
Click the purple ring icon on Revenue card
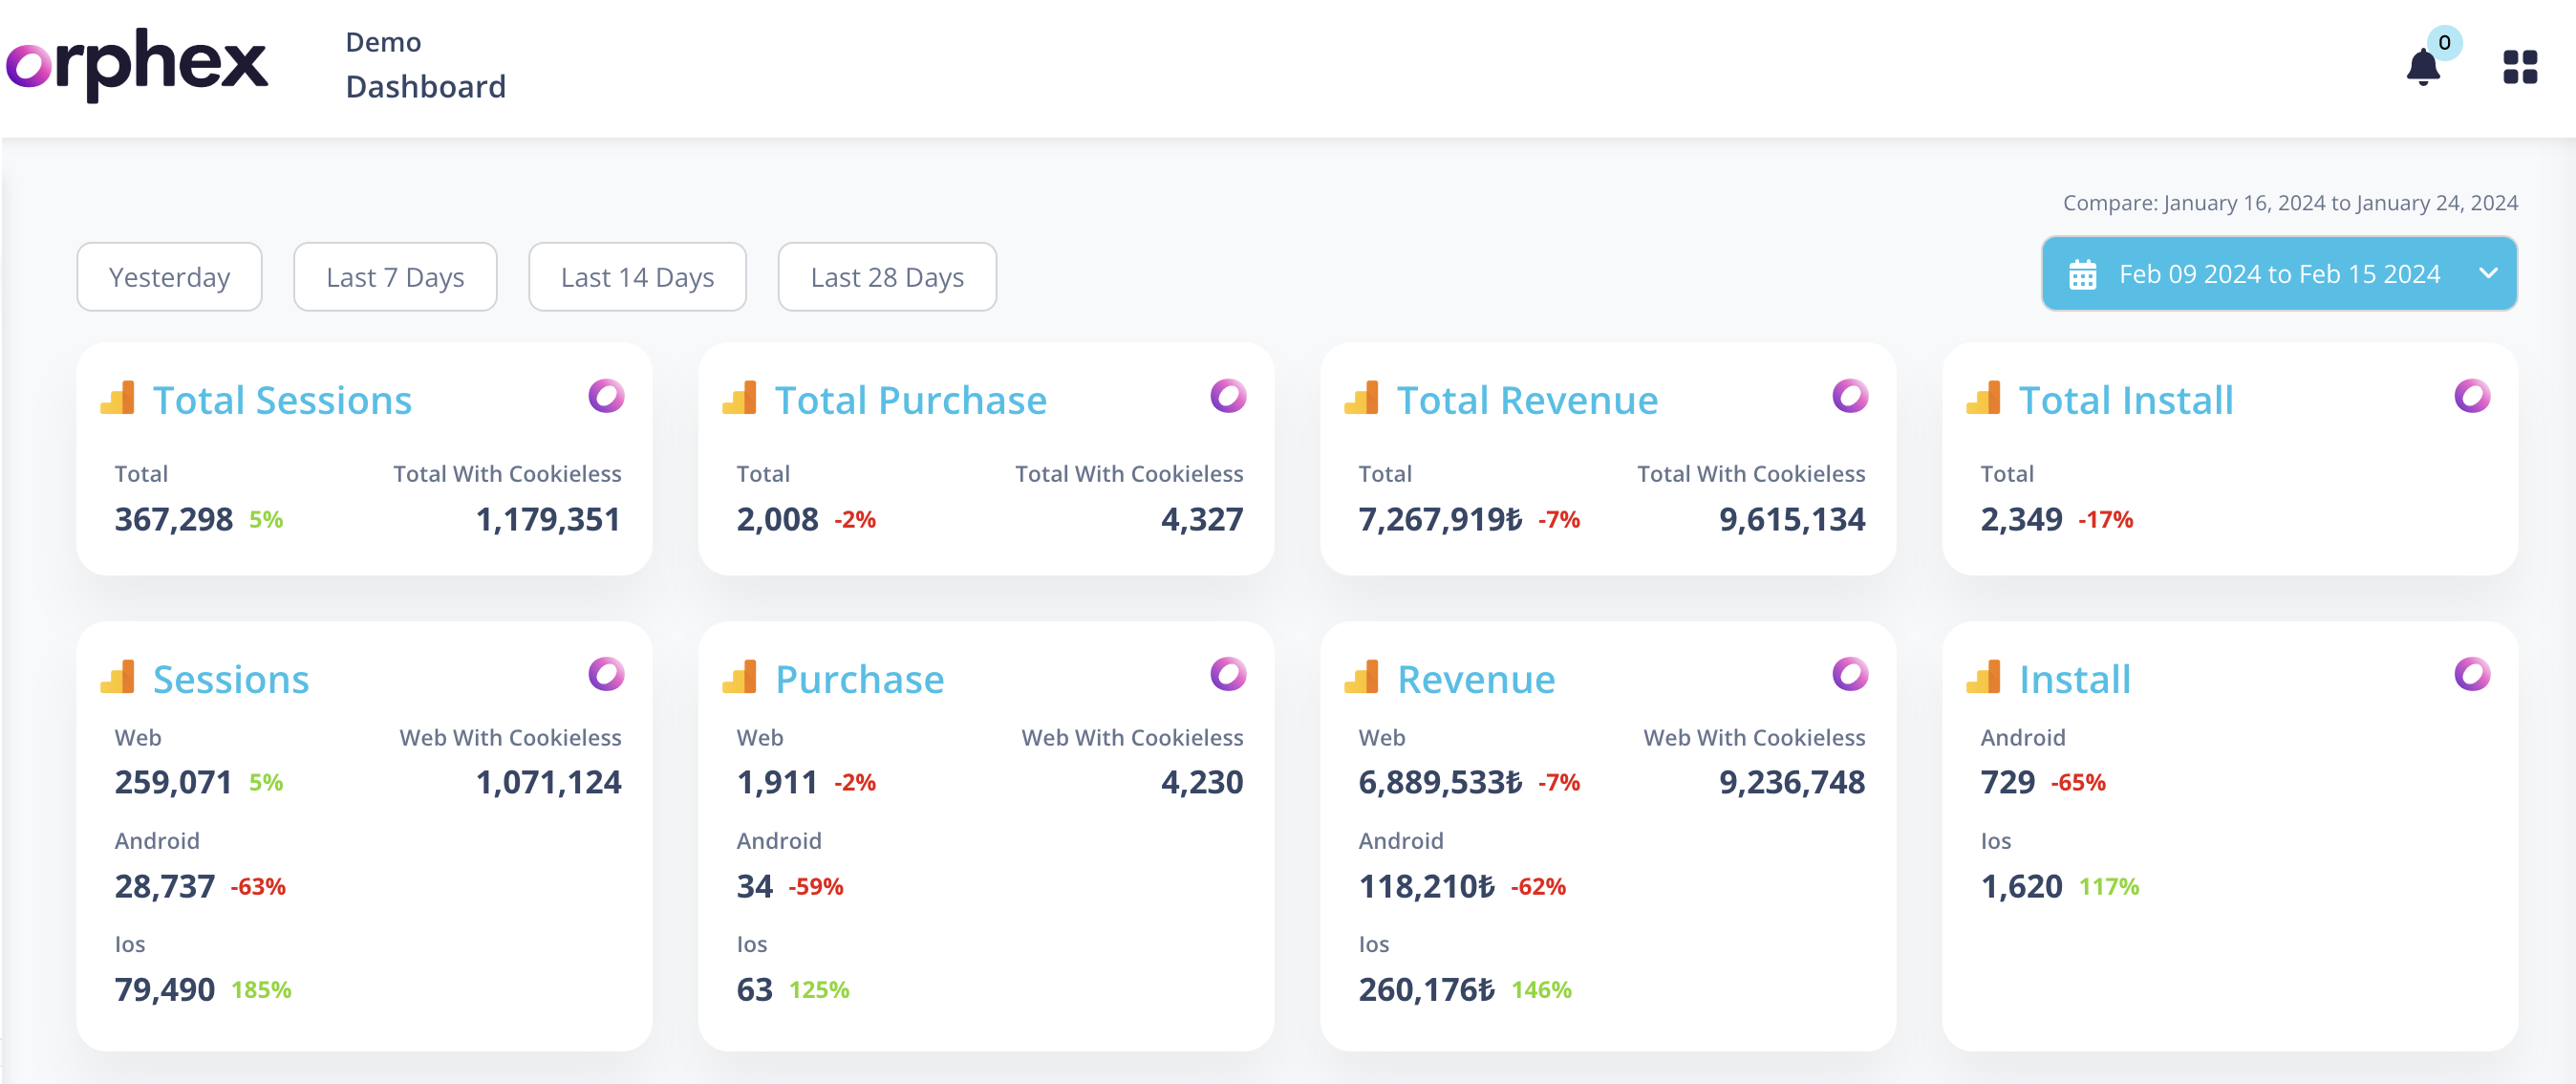(1850, 674)
